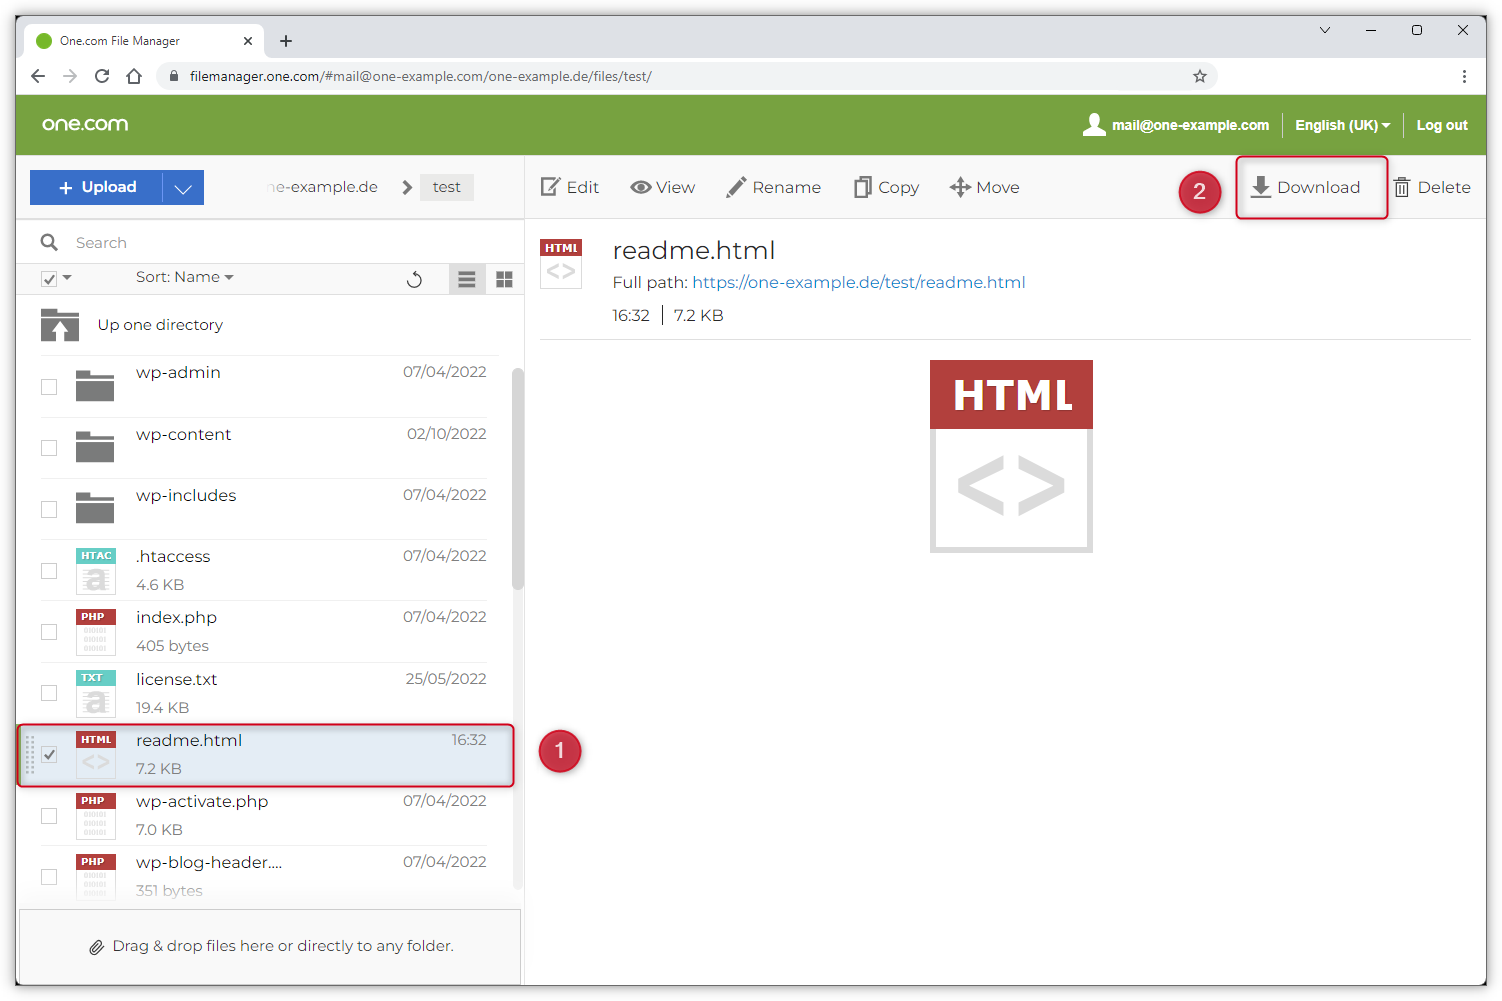Open the Sort: Name dropdown

[184, 277]
